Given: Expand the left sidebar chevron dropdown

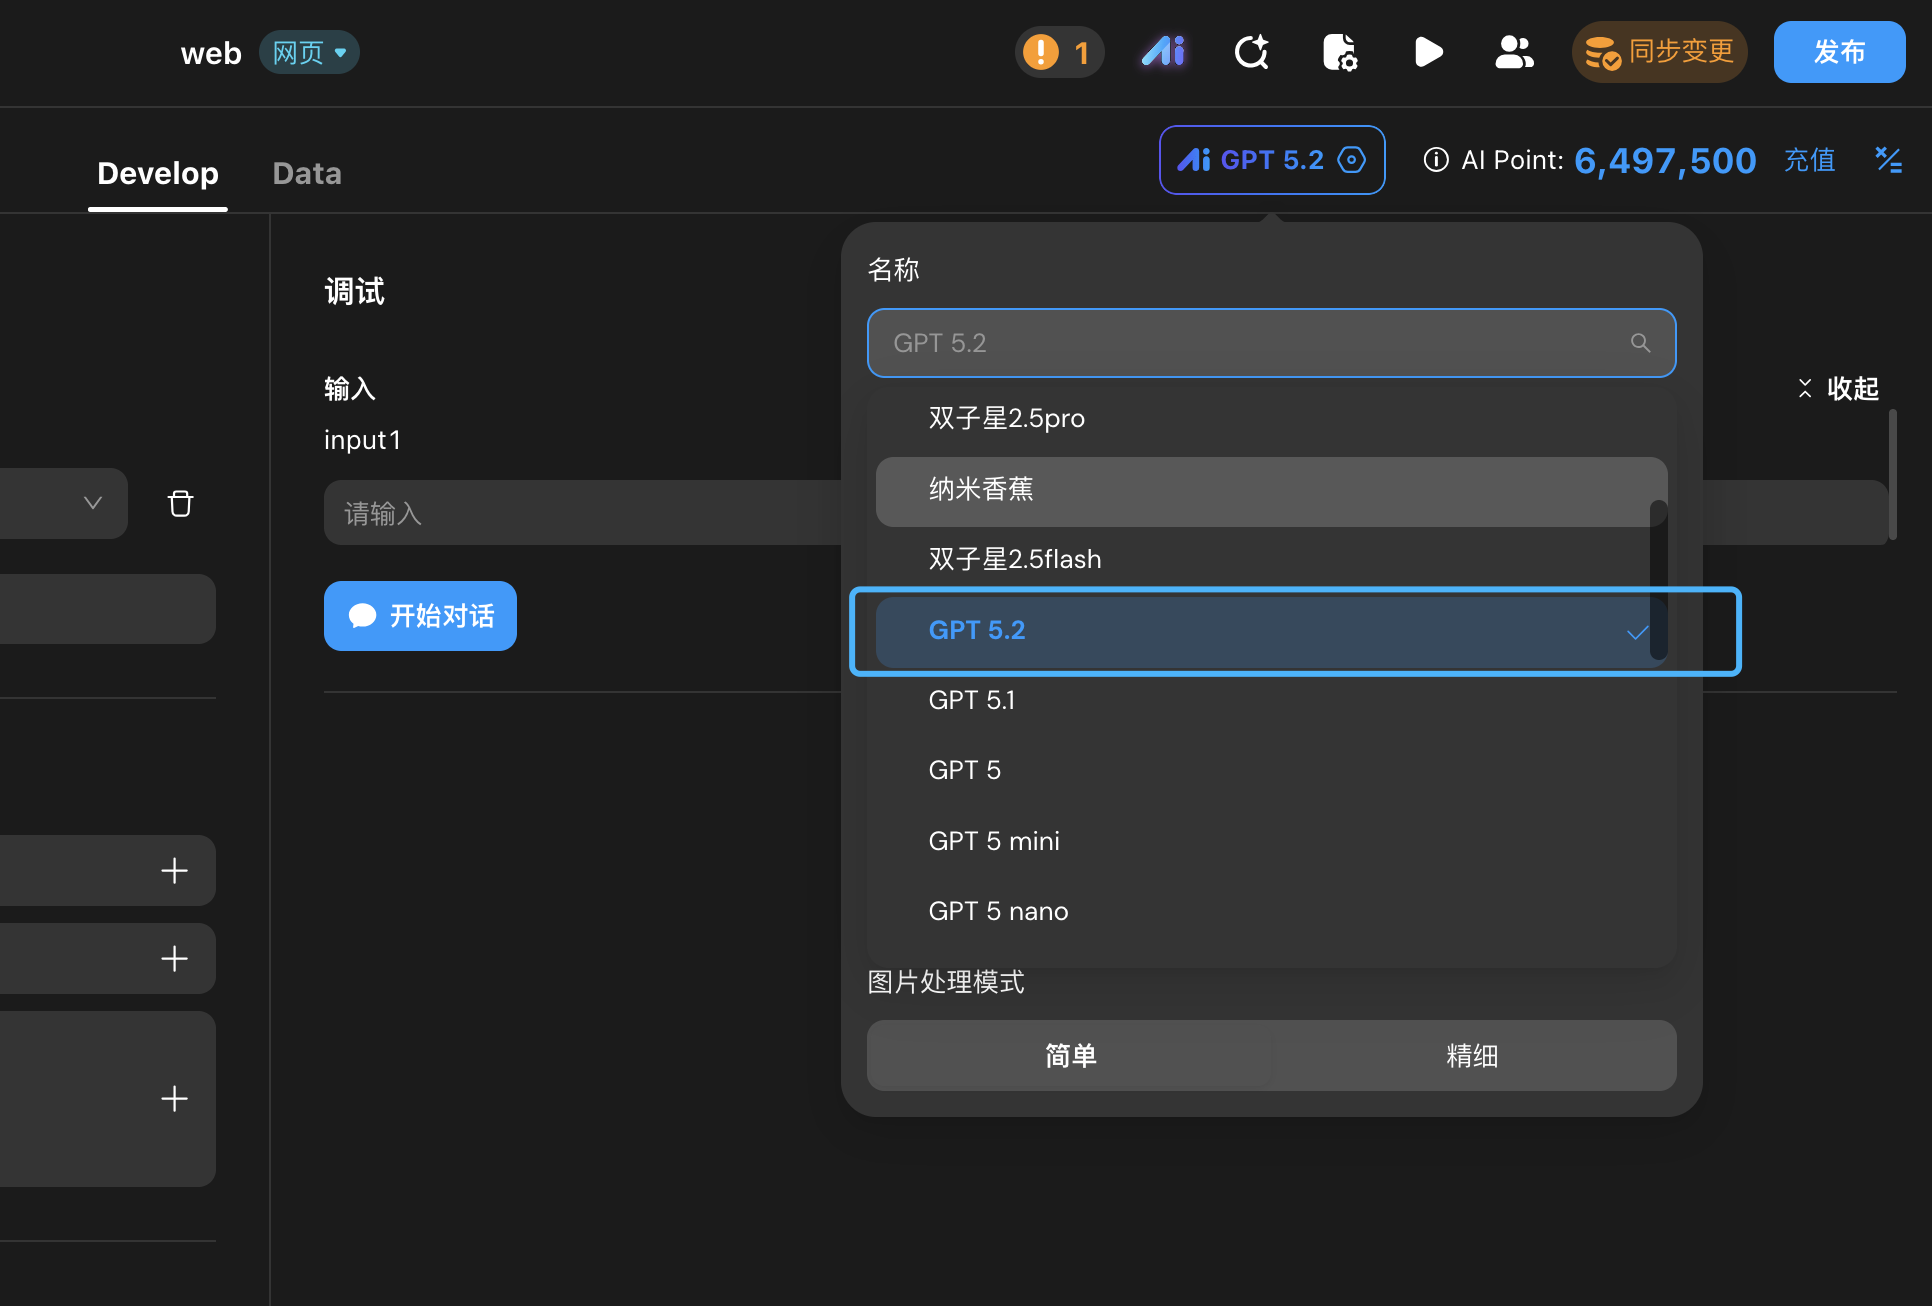Looking at the screenshot, I should (92, 503).
